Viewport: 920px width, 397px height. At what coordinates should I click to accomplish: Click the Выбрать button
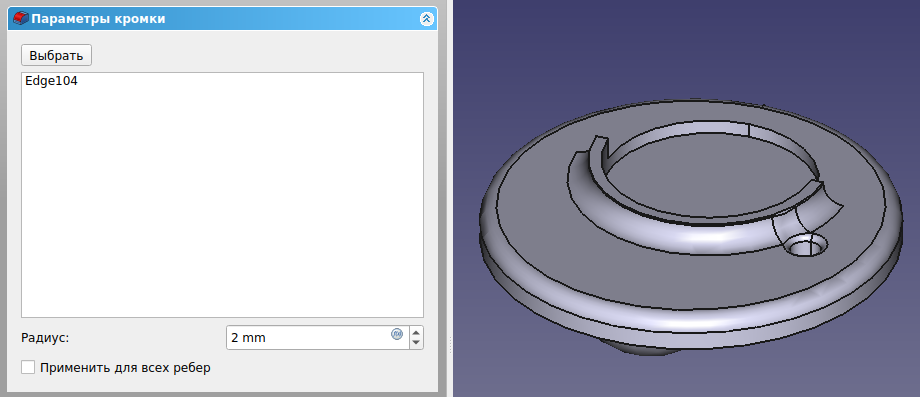(56, 56)
